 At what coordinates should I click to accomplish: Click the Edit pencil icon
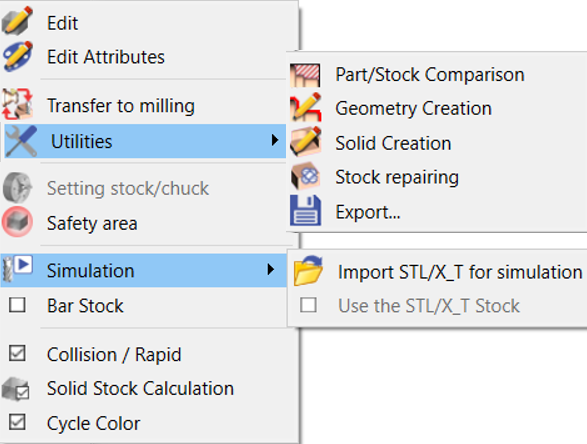(17, 21)
